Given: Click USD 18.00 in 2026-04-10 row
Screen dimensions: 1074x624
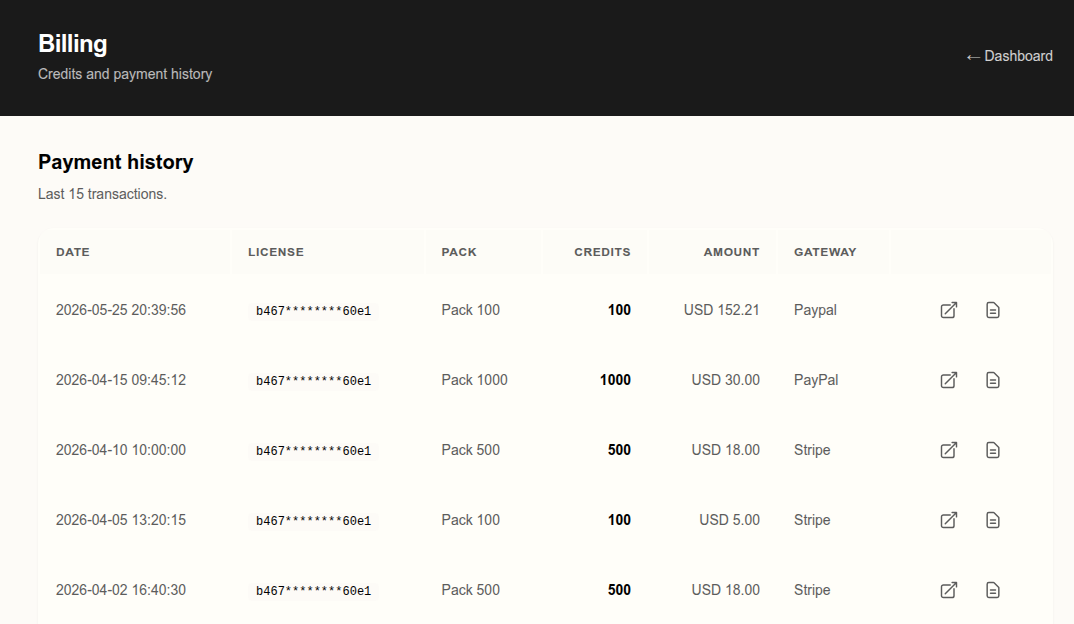Looking at the screenshot, I should 725,450.
